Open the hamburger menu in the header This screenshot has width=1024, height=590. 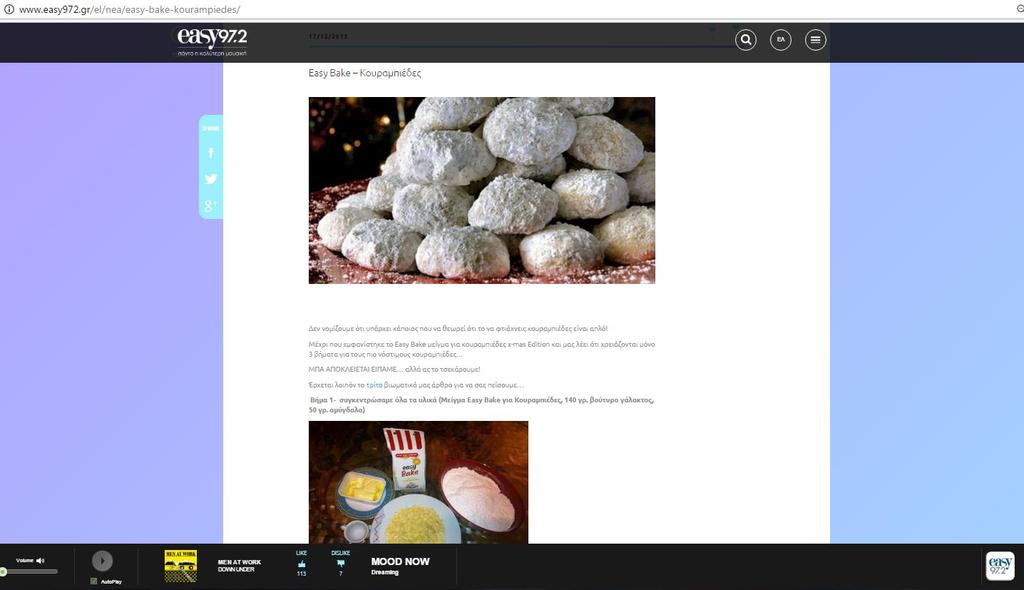coord(815,40)
